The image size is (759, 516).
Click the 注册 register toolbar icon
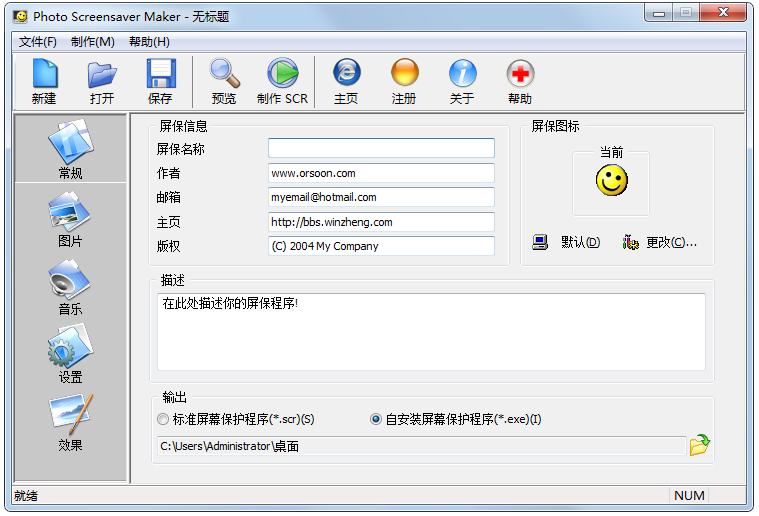(404, 80)
